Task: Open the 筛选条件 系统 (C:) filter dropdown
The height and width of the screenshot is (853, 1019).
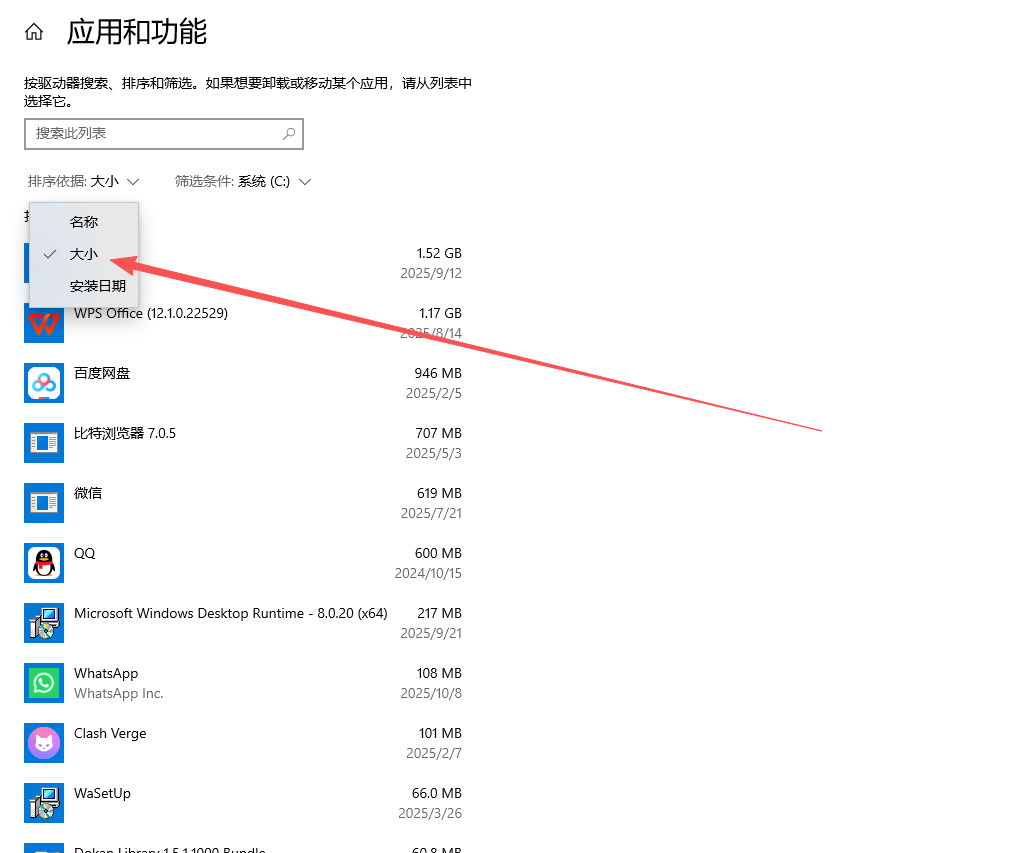Action: tap(243, 181)
